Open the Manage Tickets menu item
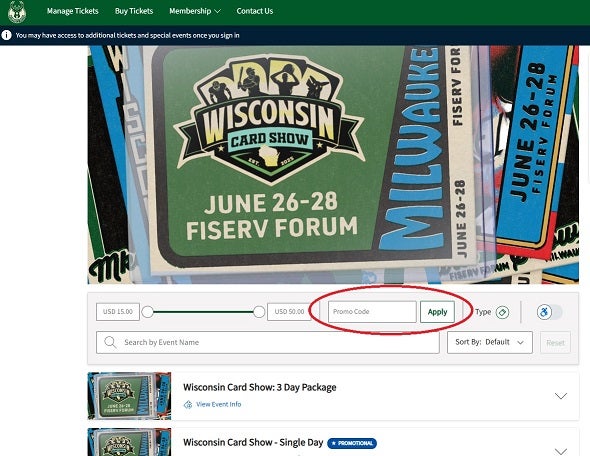The height and width of the screenshot is (456, 590). coord(73,11)
